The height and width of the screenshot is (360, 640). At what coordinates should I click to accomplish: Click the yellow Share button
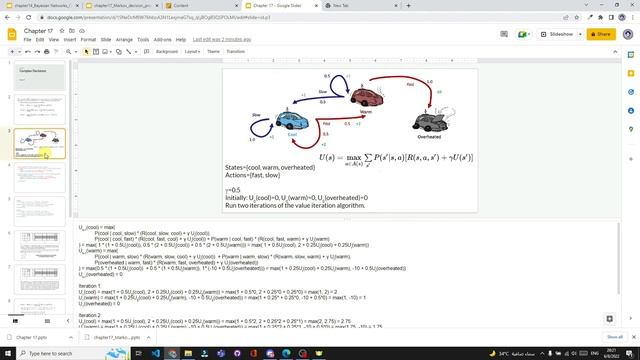[601, 34]
